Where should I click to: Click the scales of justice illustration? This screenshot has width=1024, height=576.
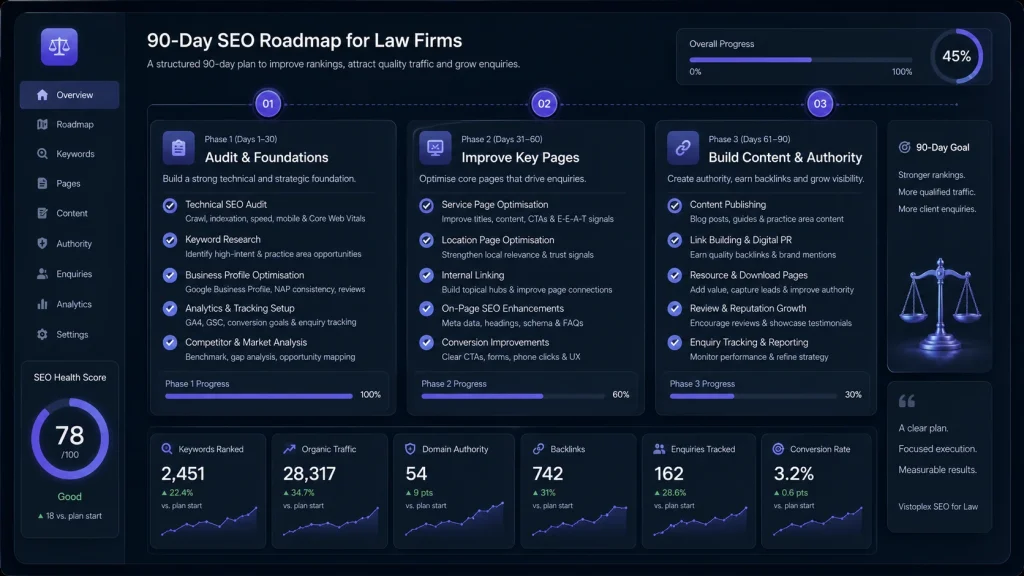[x=940, y=308]
